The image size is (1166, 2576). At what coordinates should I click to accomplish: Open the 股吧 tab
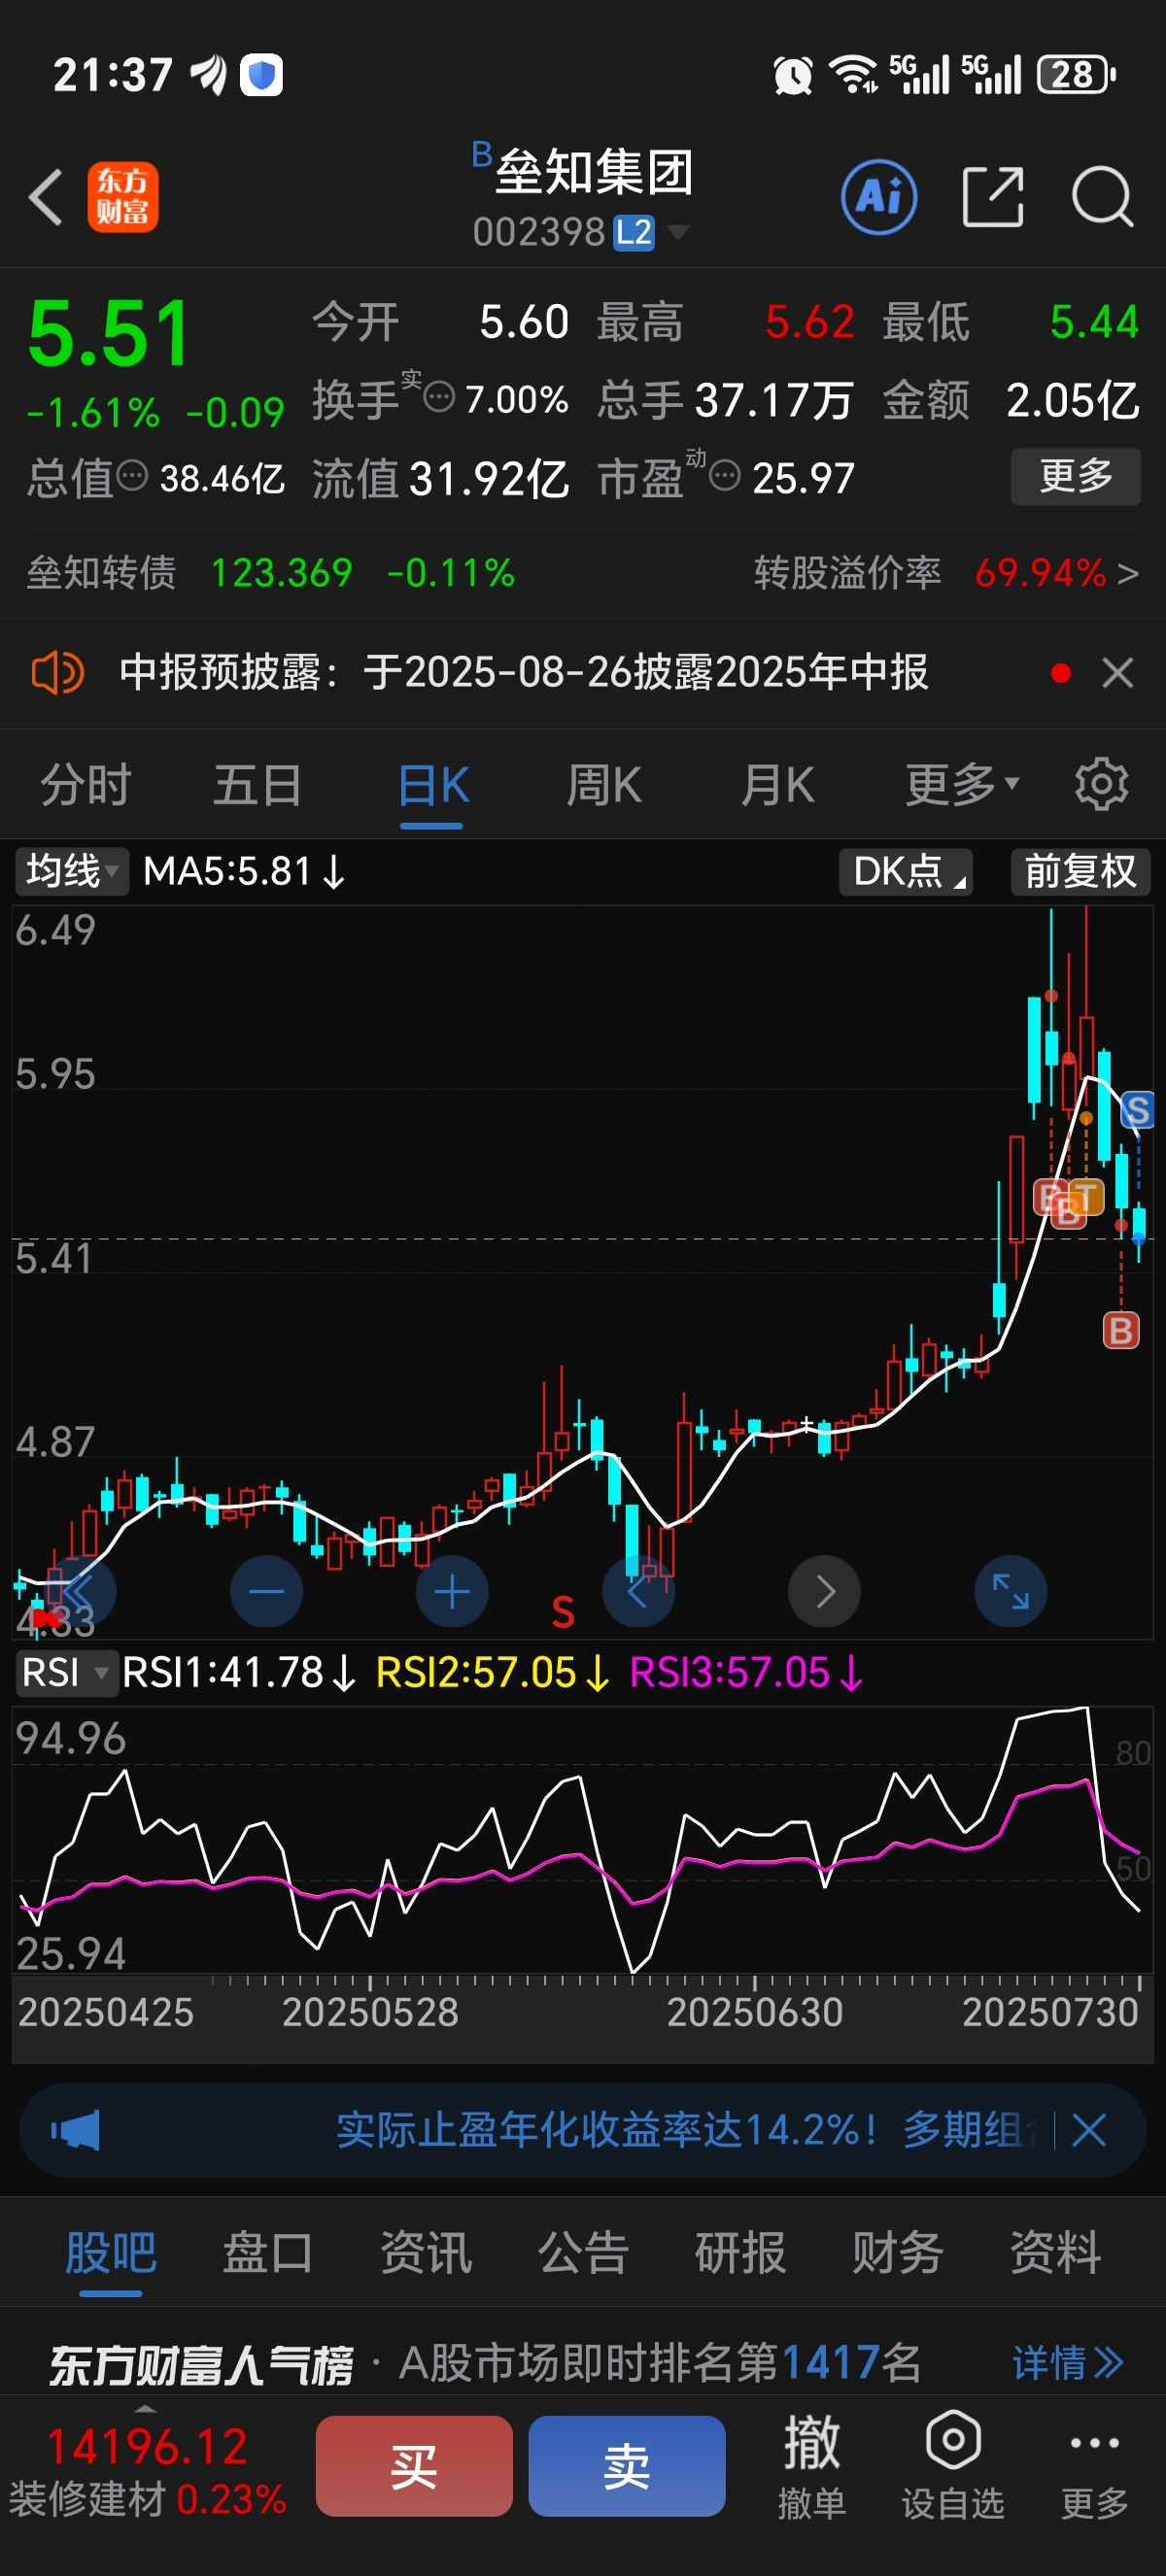point(110,2252)
